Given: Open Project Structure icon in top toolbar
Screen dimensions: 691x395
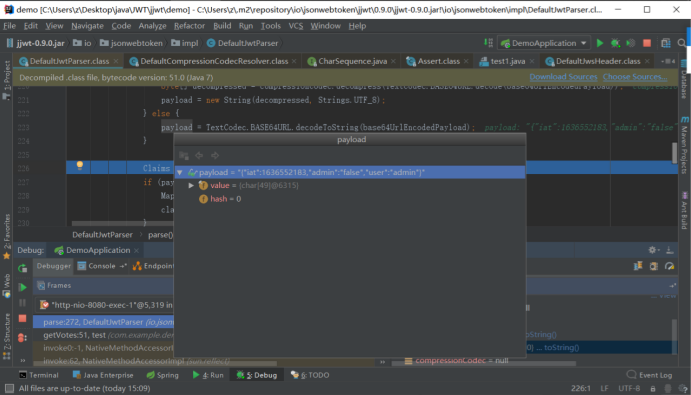Looking at the screenshot, I should pos(665,43).
